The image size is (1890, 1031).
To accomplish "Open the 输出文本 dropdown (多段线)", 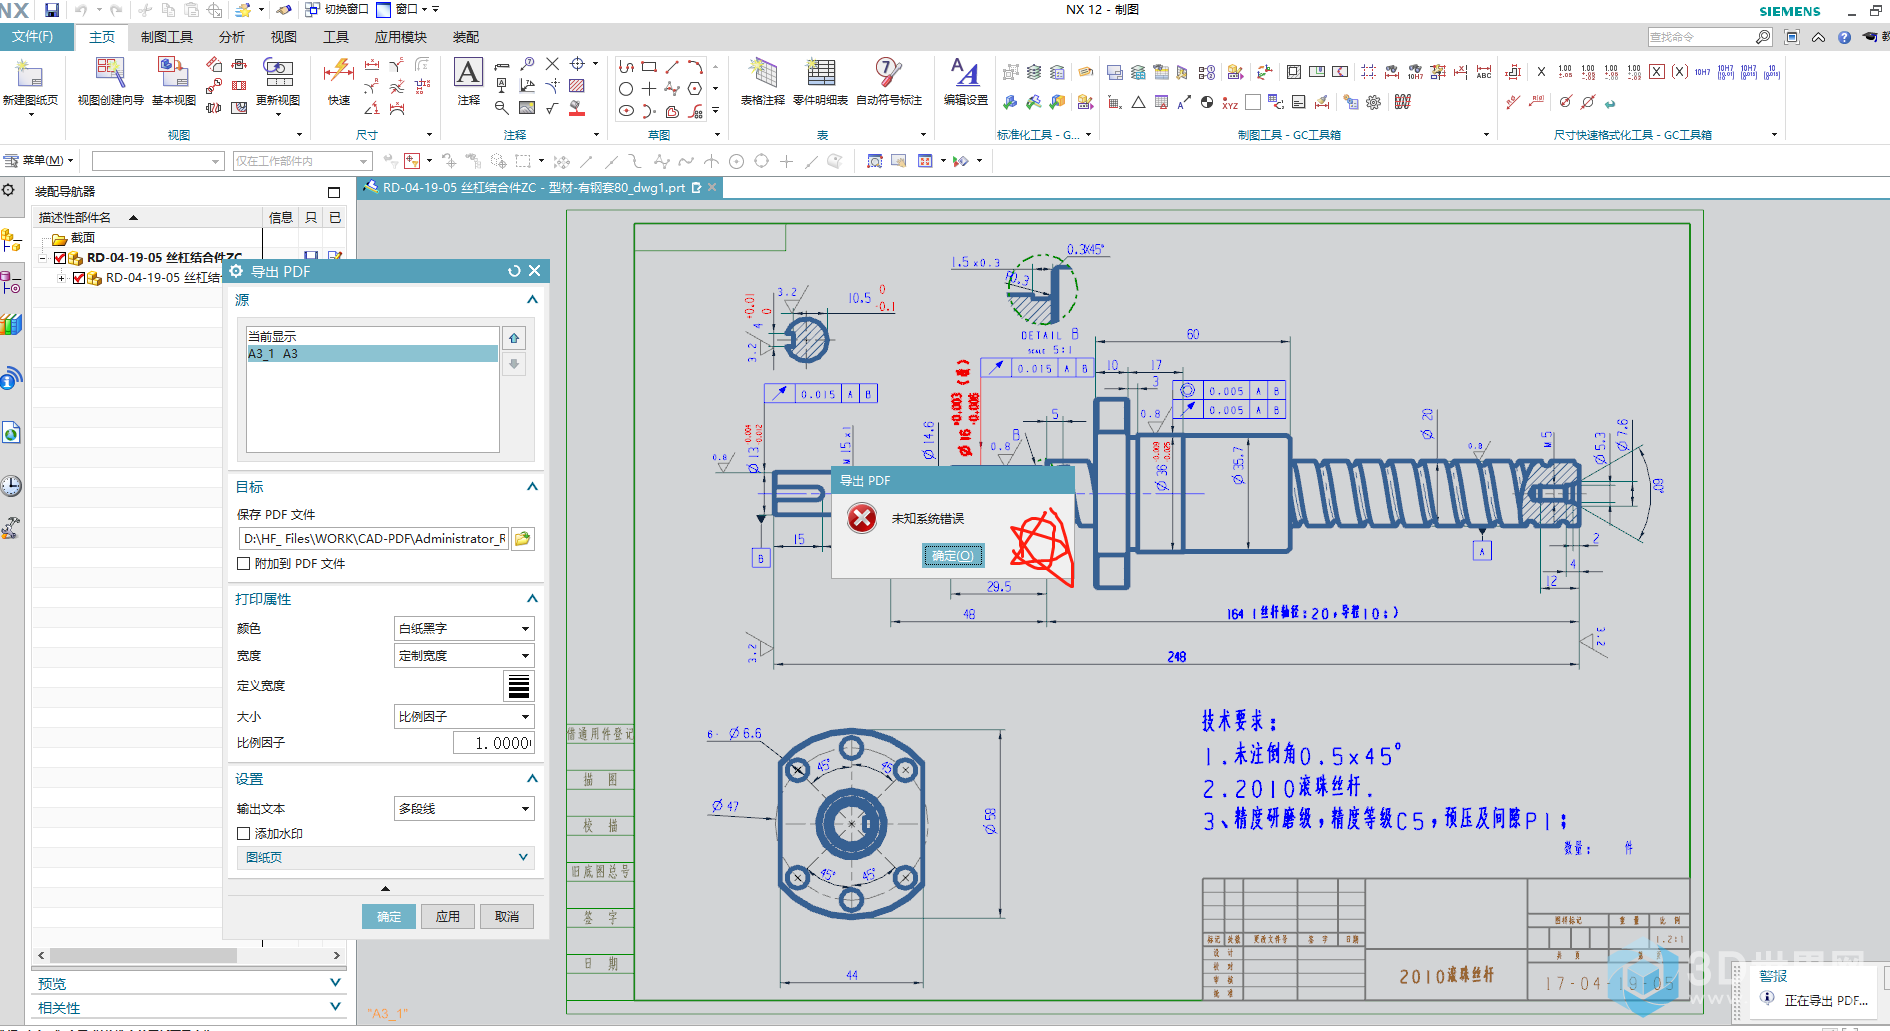I will point(464,809).
